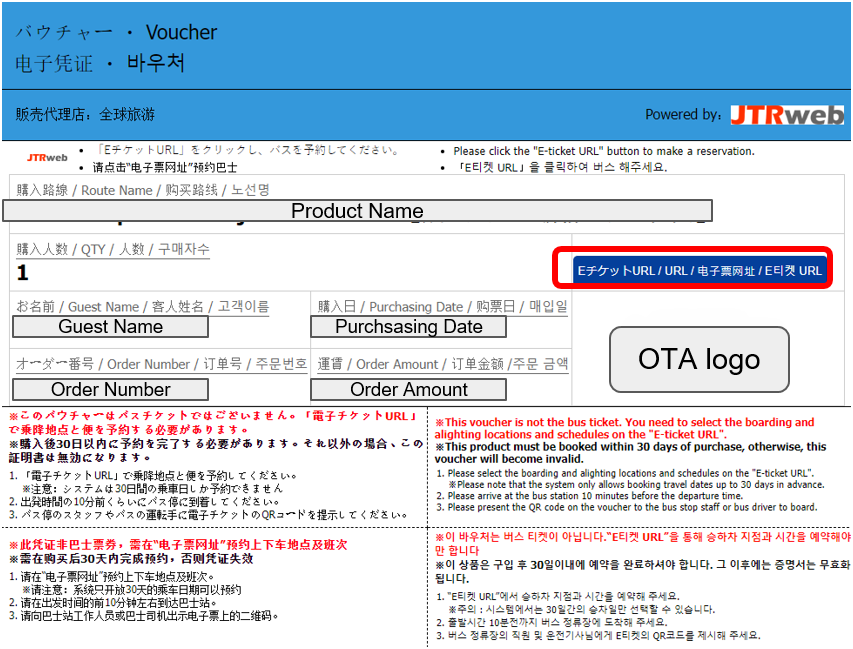
Task: Click the QTY label above the quantity
Action: (x=113, y=250)
